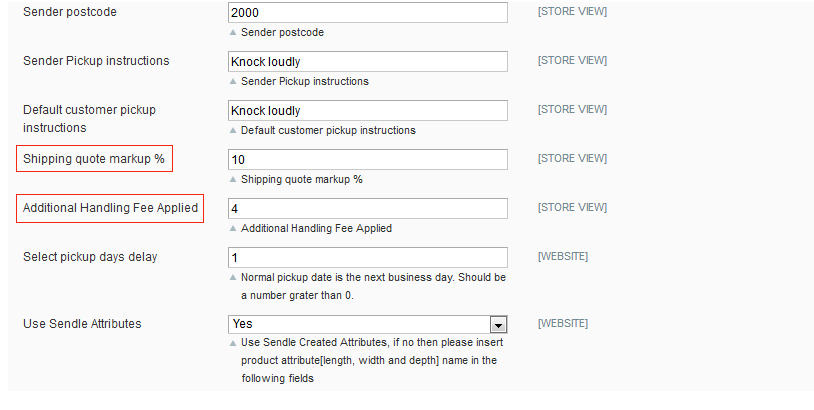Screen dimensions: 814x410
Task: Click the STORE VIEW scope tag beside Sender postcode
Action: tap(572, 12)
